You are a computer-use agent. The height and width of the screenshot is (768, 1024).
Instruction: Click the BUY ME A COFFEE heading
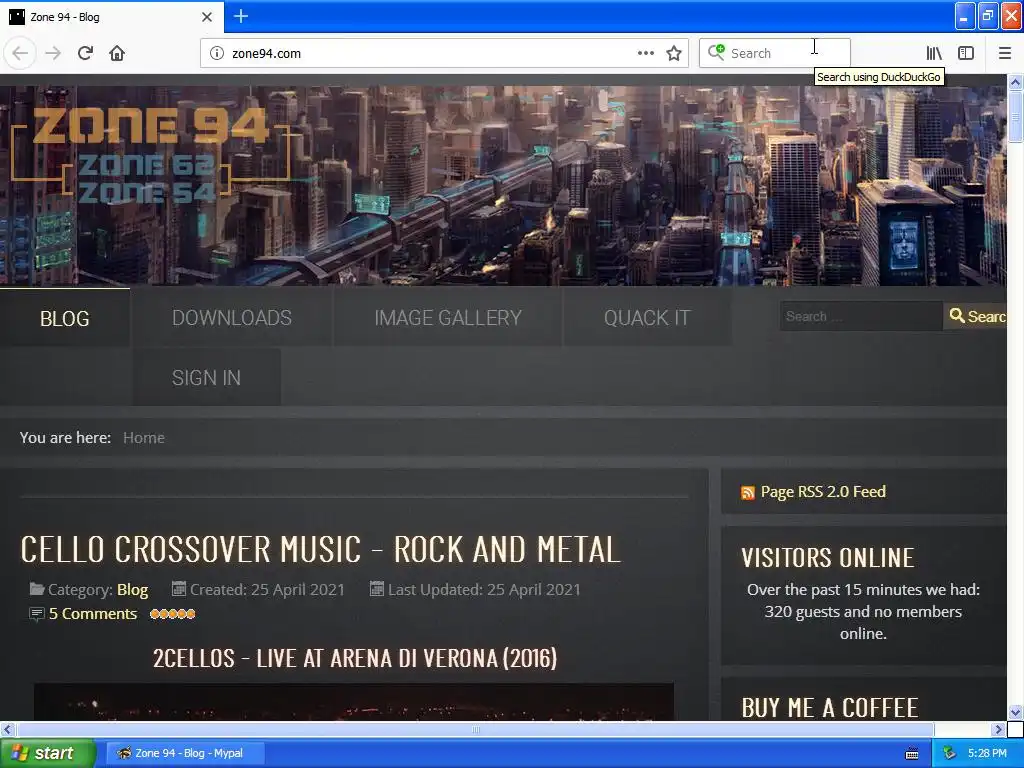pyautogui.click(x=829, y=708)
